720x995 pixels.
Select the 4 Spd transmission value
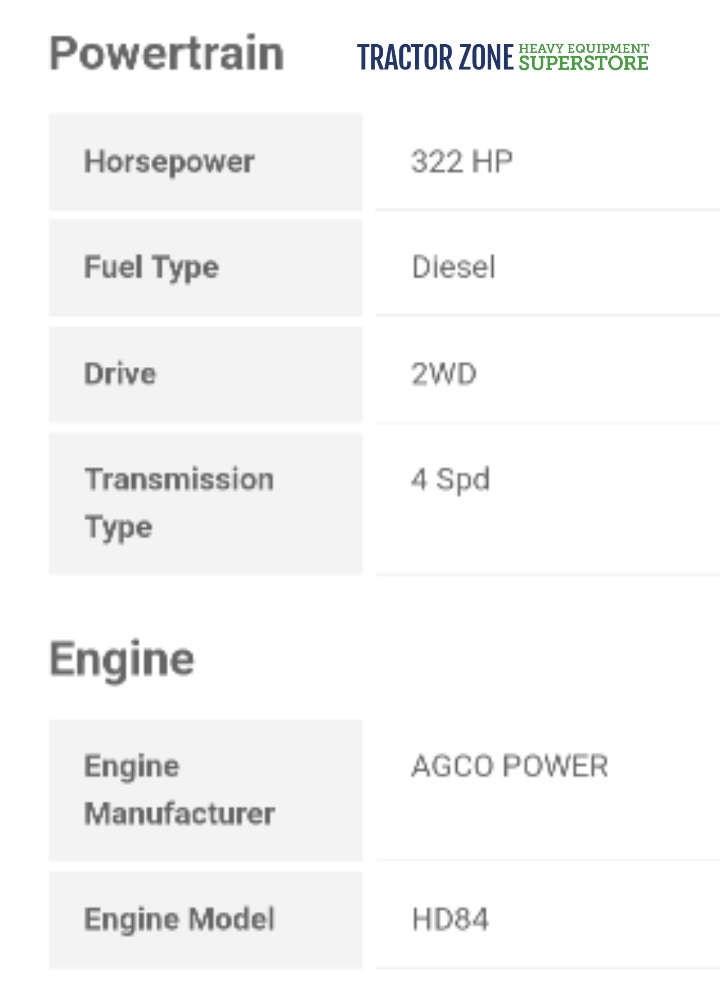[x=450, y=479]
